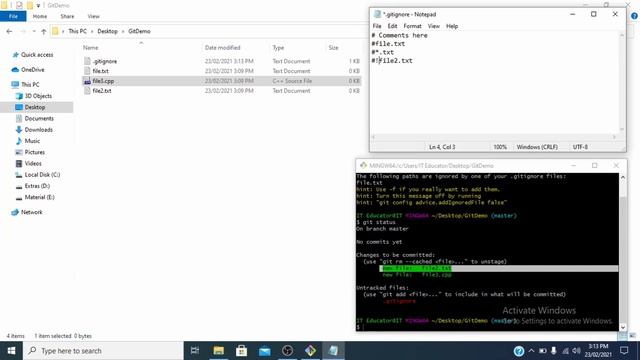Click the Git Bash title bar icon

coord(363,165)
